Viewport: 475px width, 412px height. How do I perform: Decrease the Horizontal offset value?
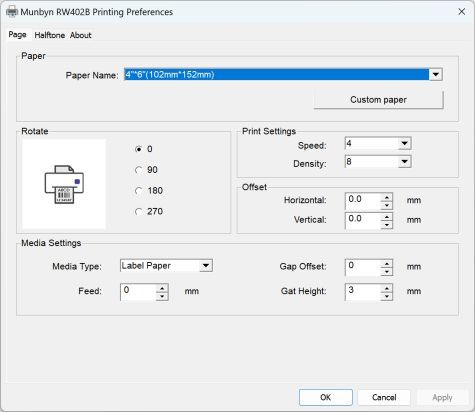point(387,205)
